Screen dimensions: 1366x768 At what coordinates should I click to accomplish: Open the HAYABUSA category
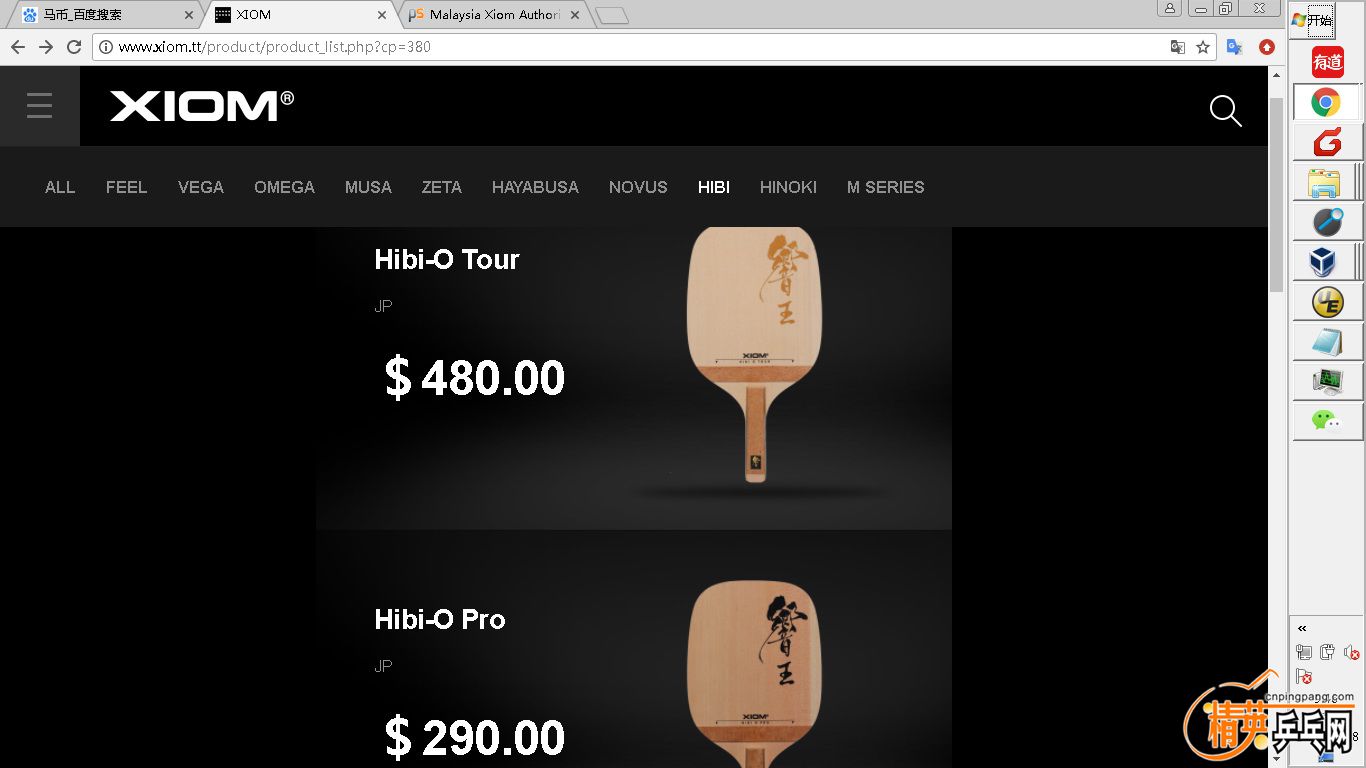coord(535,187)
